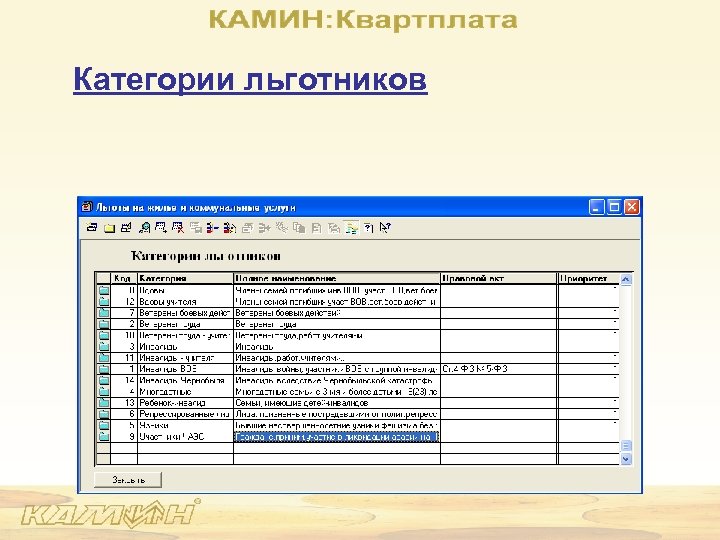Image resolution: width=720 pixels, height=540 pixels.
Task: Click the Закрыть button
Action: (128, 480)
